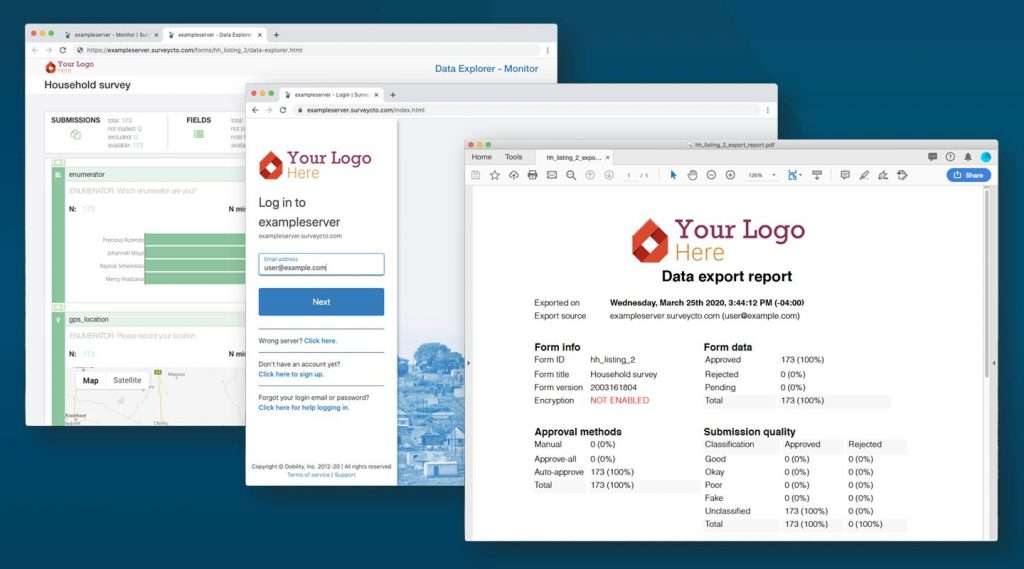Click the cloud upload icon in PDF toolbar
The image size is (1024, 569).
pos(513,175)
